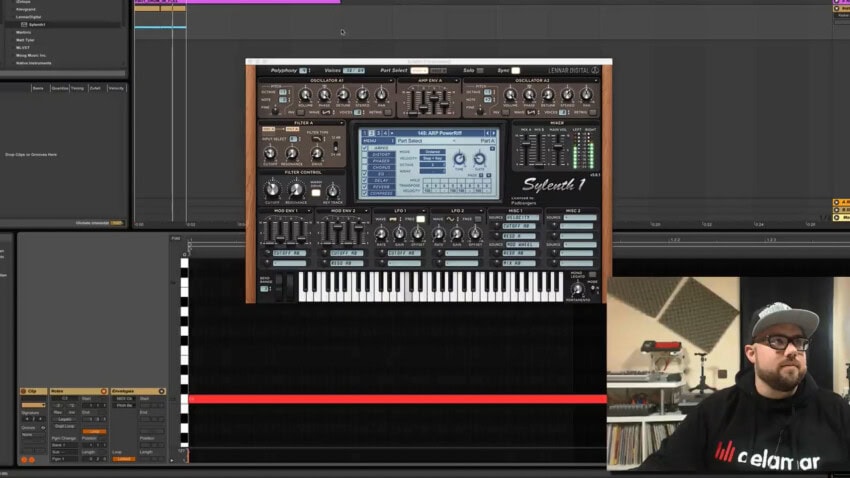The height and width of the screenshot is (478, 850).
Task: Click Oscillator A1 Phase knob
Action: click(324, 95)
